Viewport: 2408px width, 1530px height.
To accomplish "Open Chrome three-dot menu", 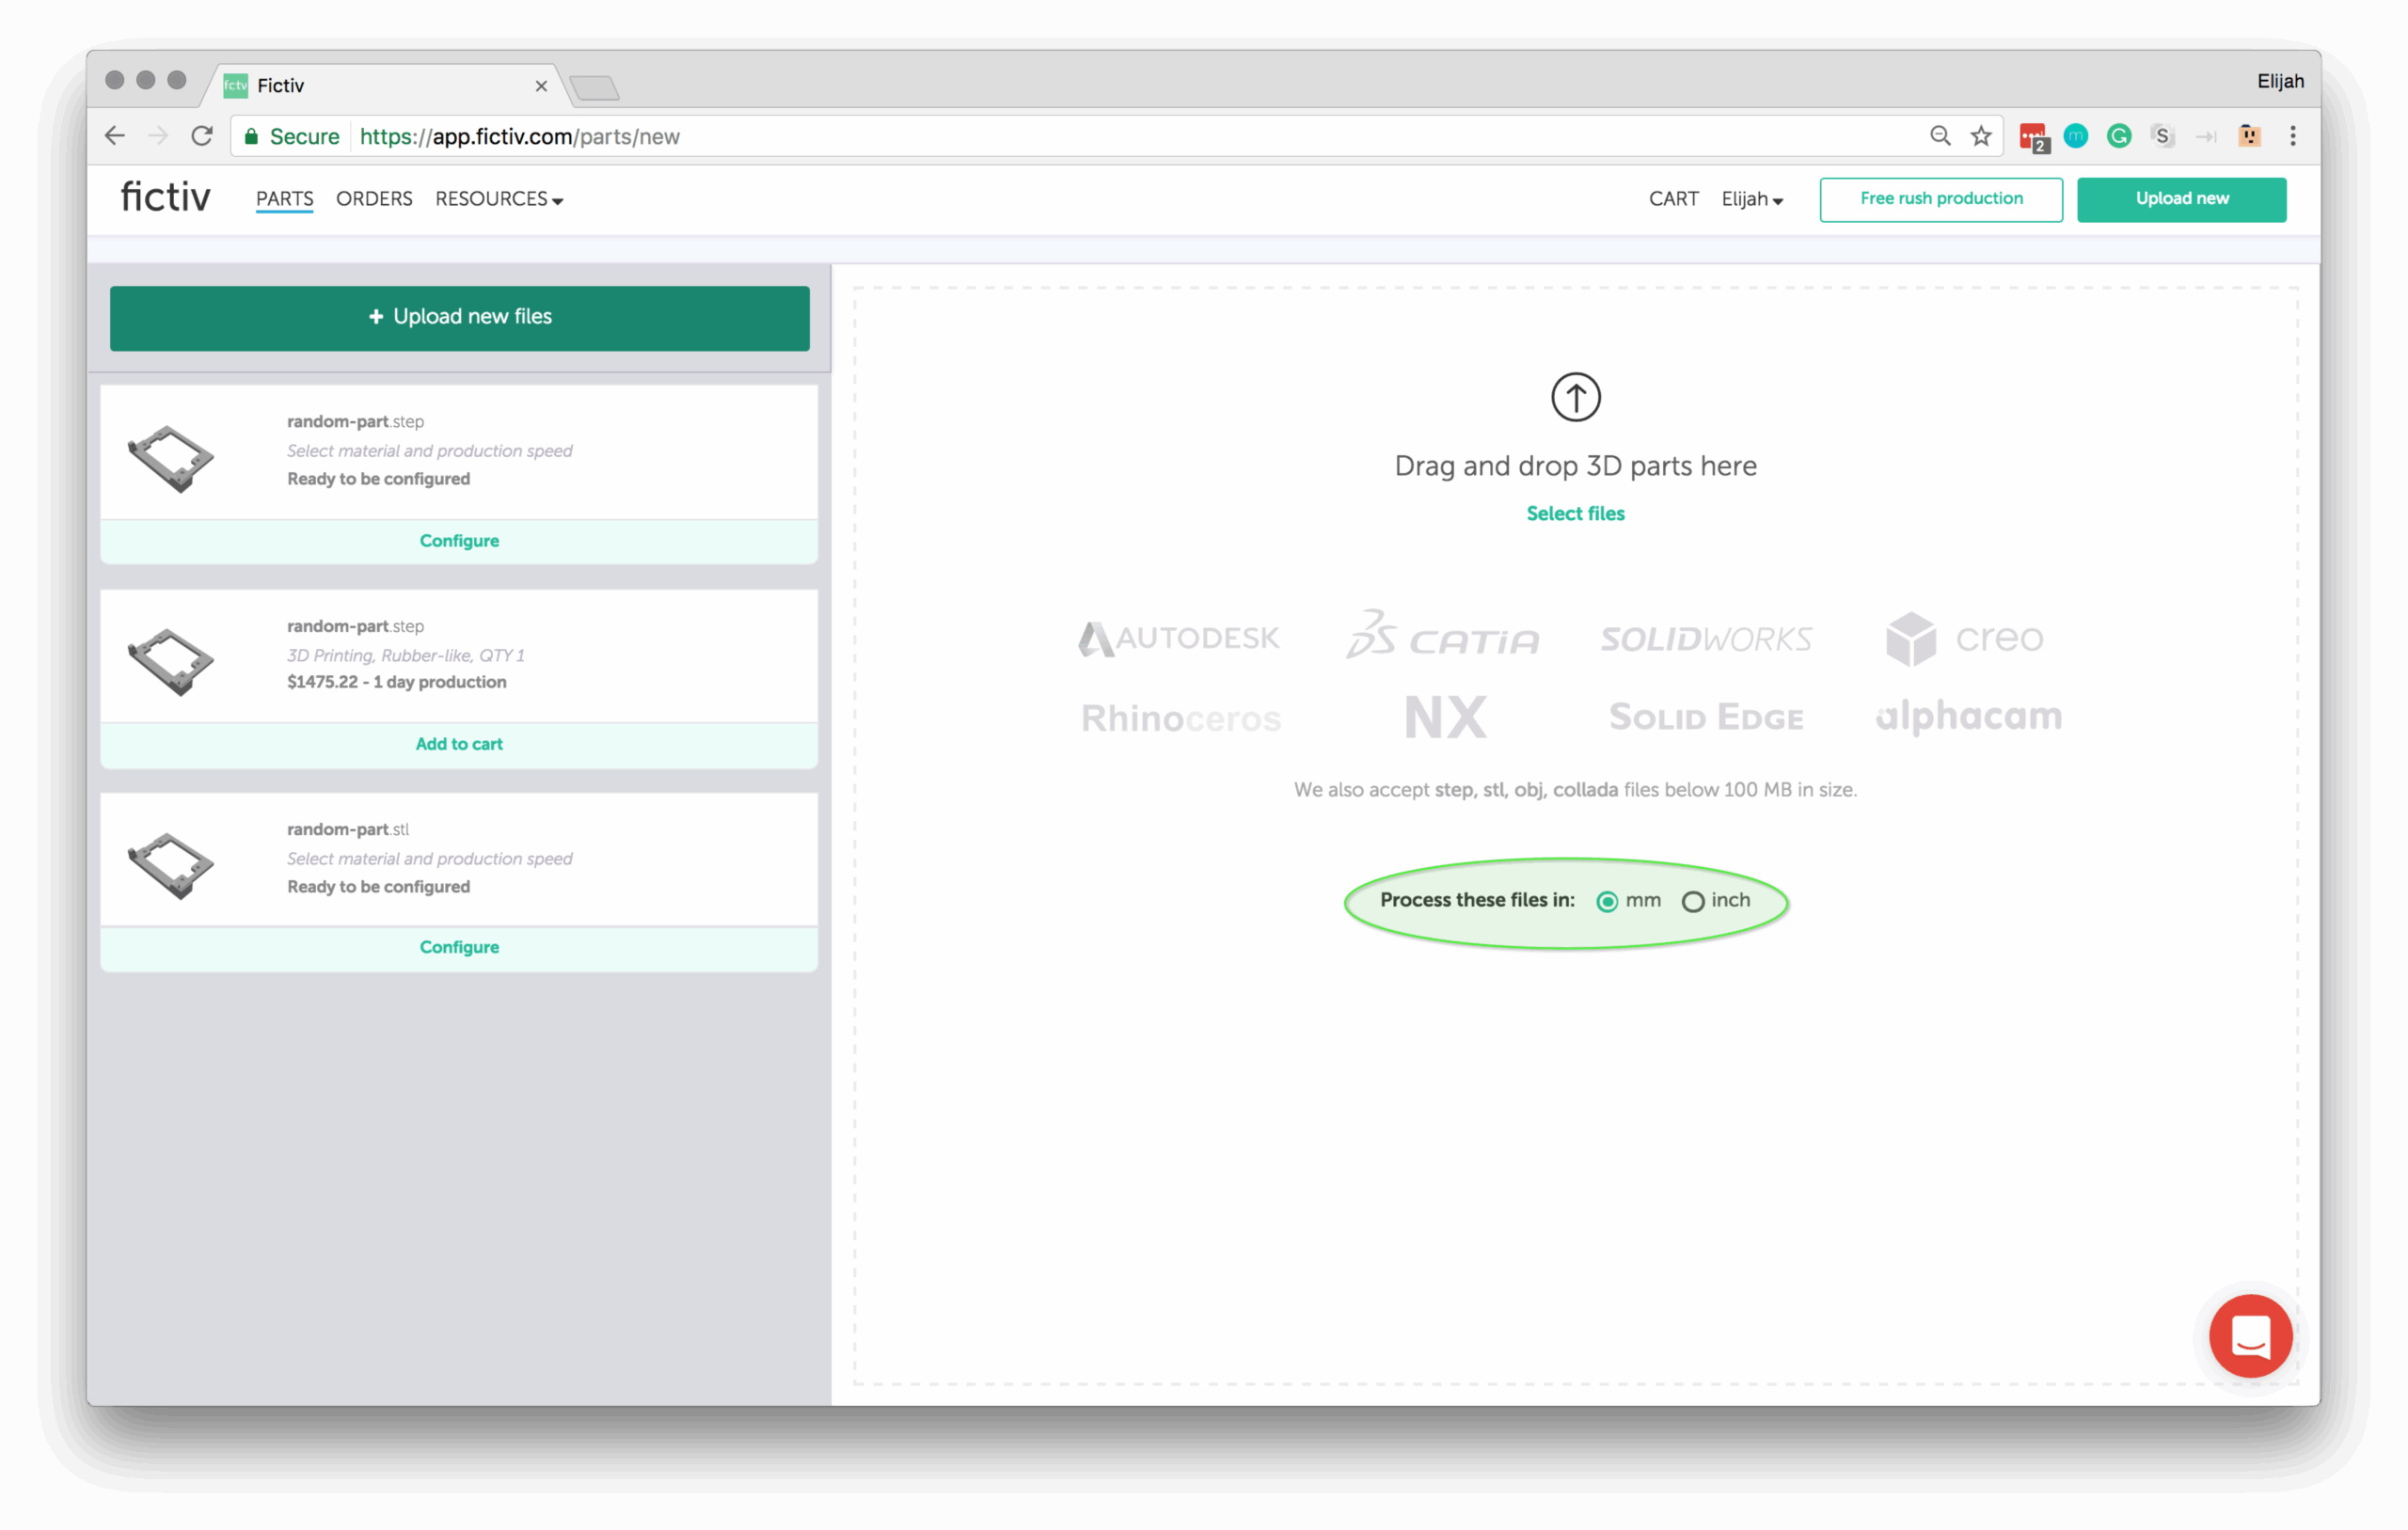I will (2293, 136).
